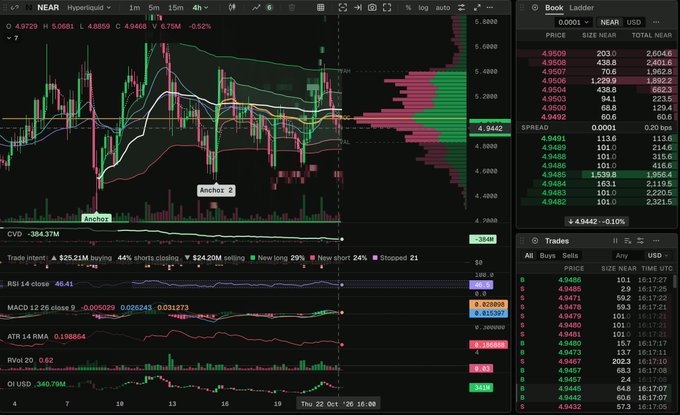Viewport: 680px width, 415px height.
Task: Click the NEAR symbol name to change ticker
Action: [48, 7]
